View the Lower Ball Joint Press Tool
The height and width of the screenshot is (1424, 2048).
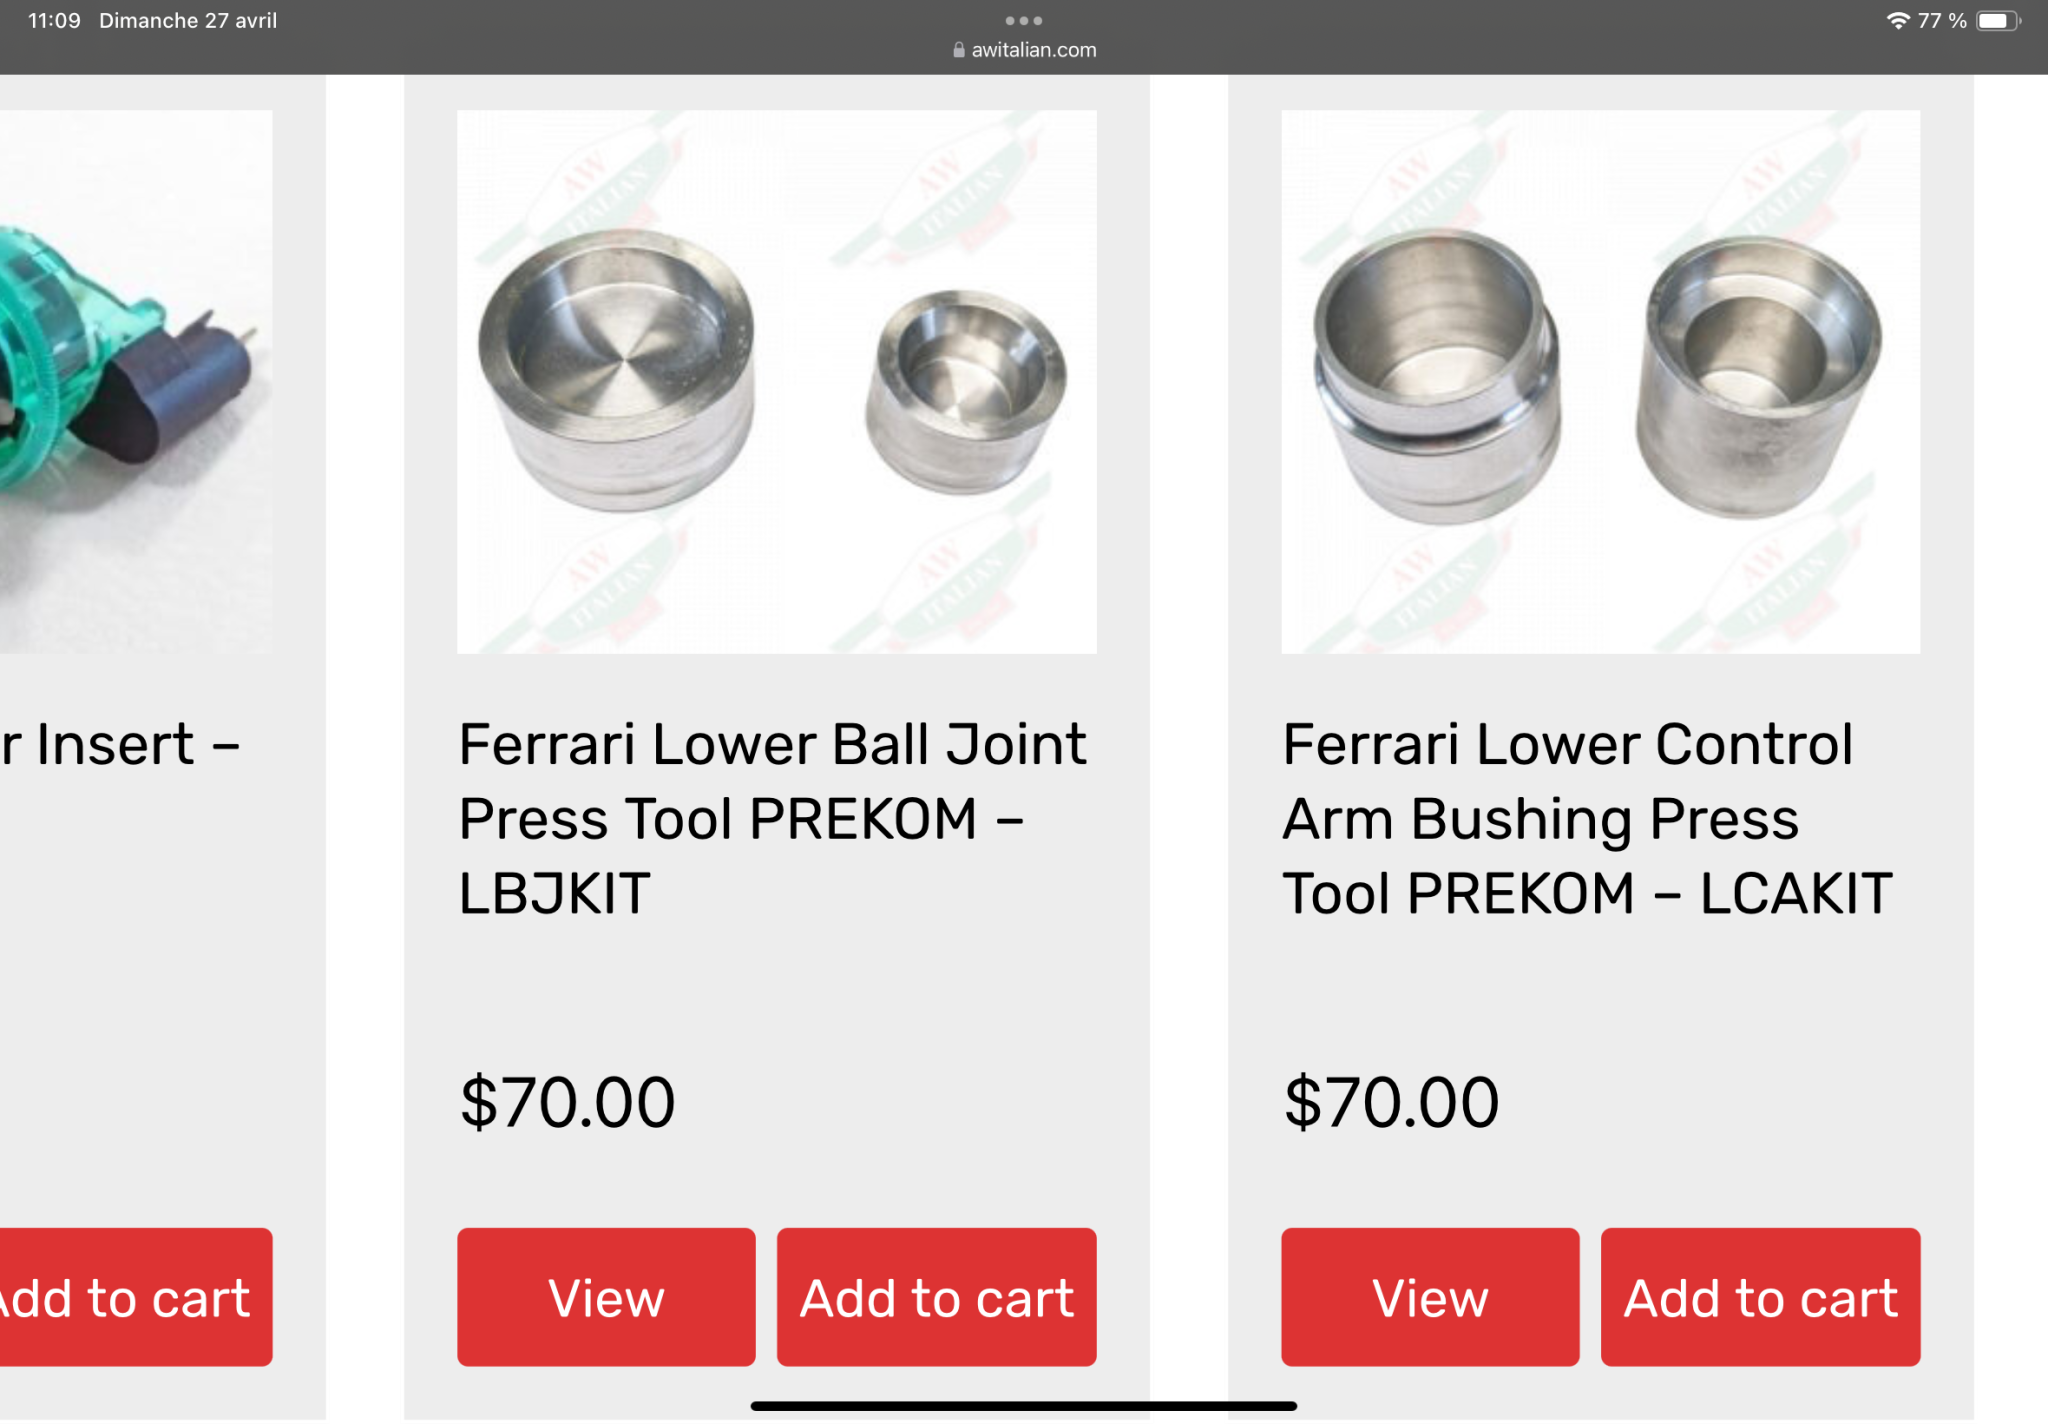pos(606,1296)
